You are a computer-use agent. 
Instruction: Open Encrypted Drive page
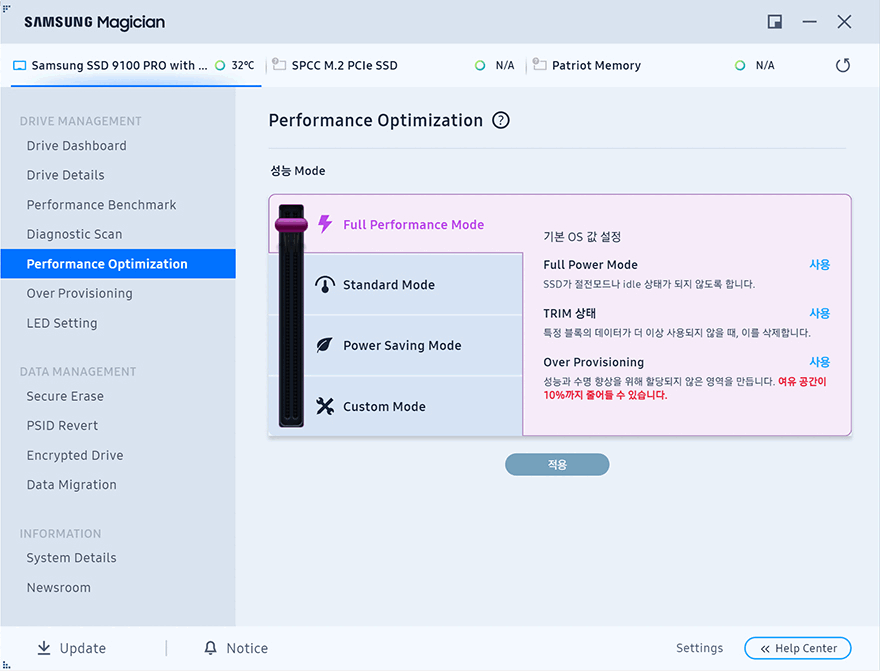[x=75, y=455]
